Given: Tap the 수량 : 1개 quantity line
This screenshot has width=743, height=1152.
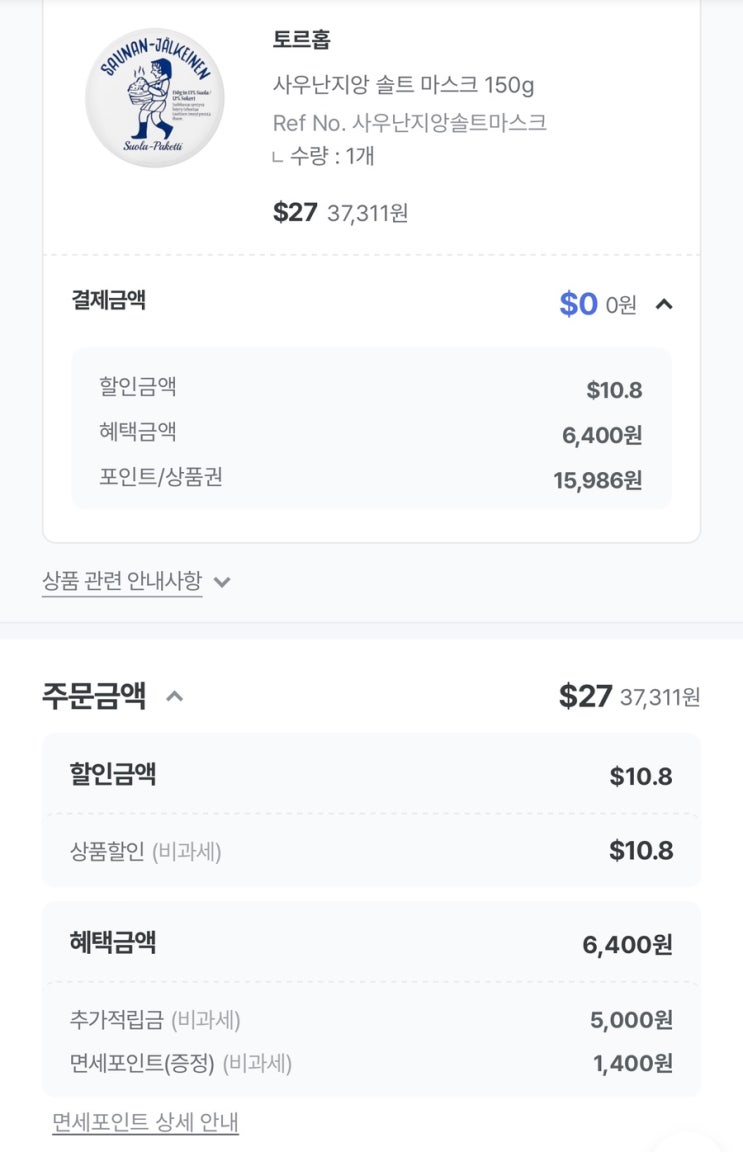Looking at the screenshot, I should click(330, 156).
